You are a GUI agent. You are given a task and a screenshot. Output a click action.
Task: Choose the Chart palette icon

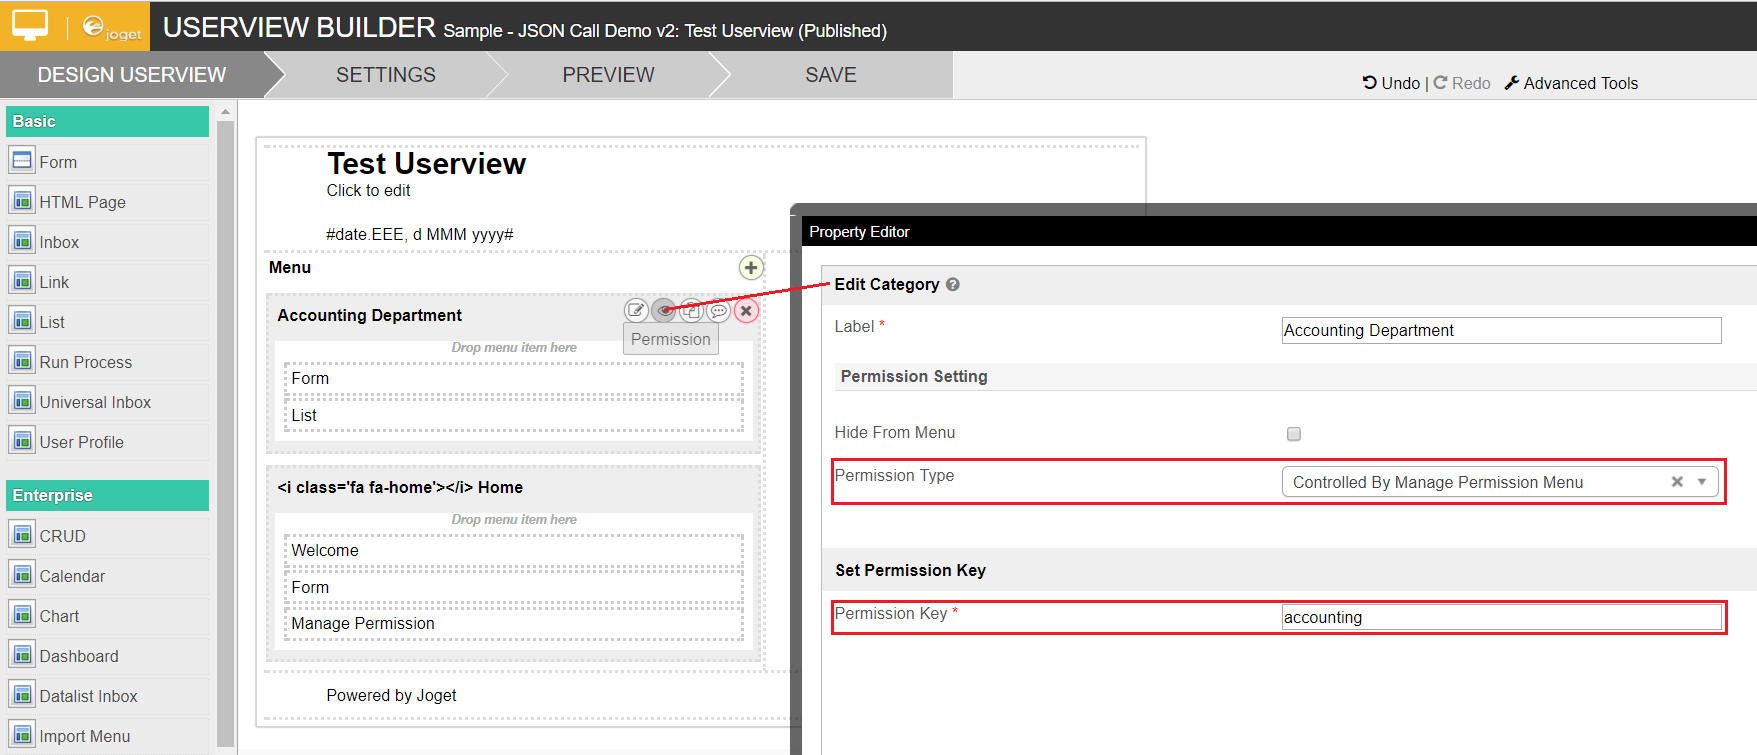[x=22, y=614]
